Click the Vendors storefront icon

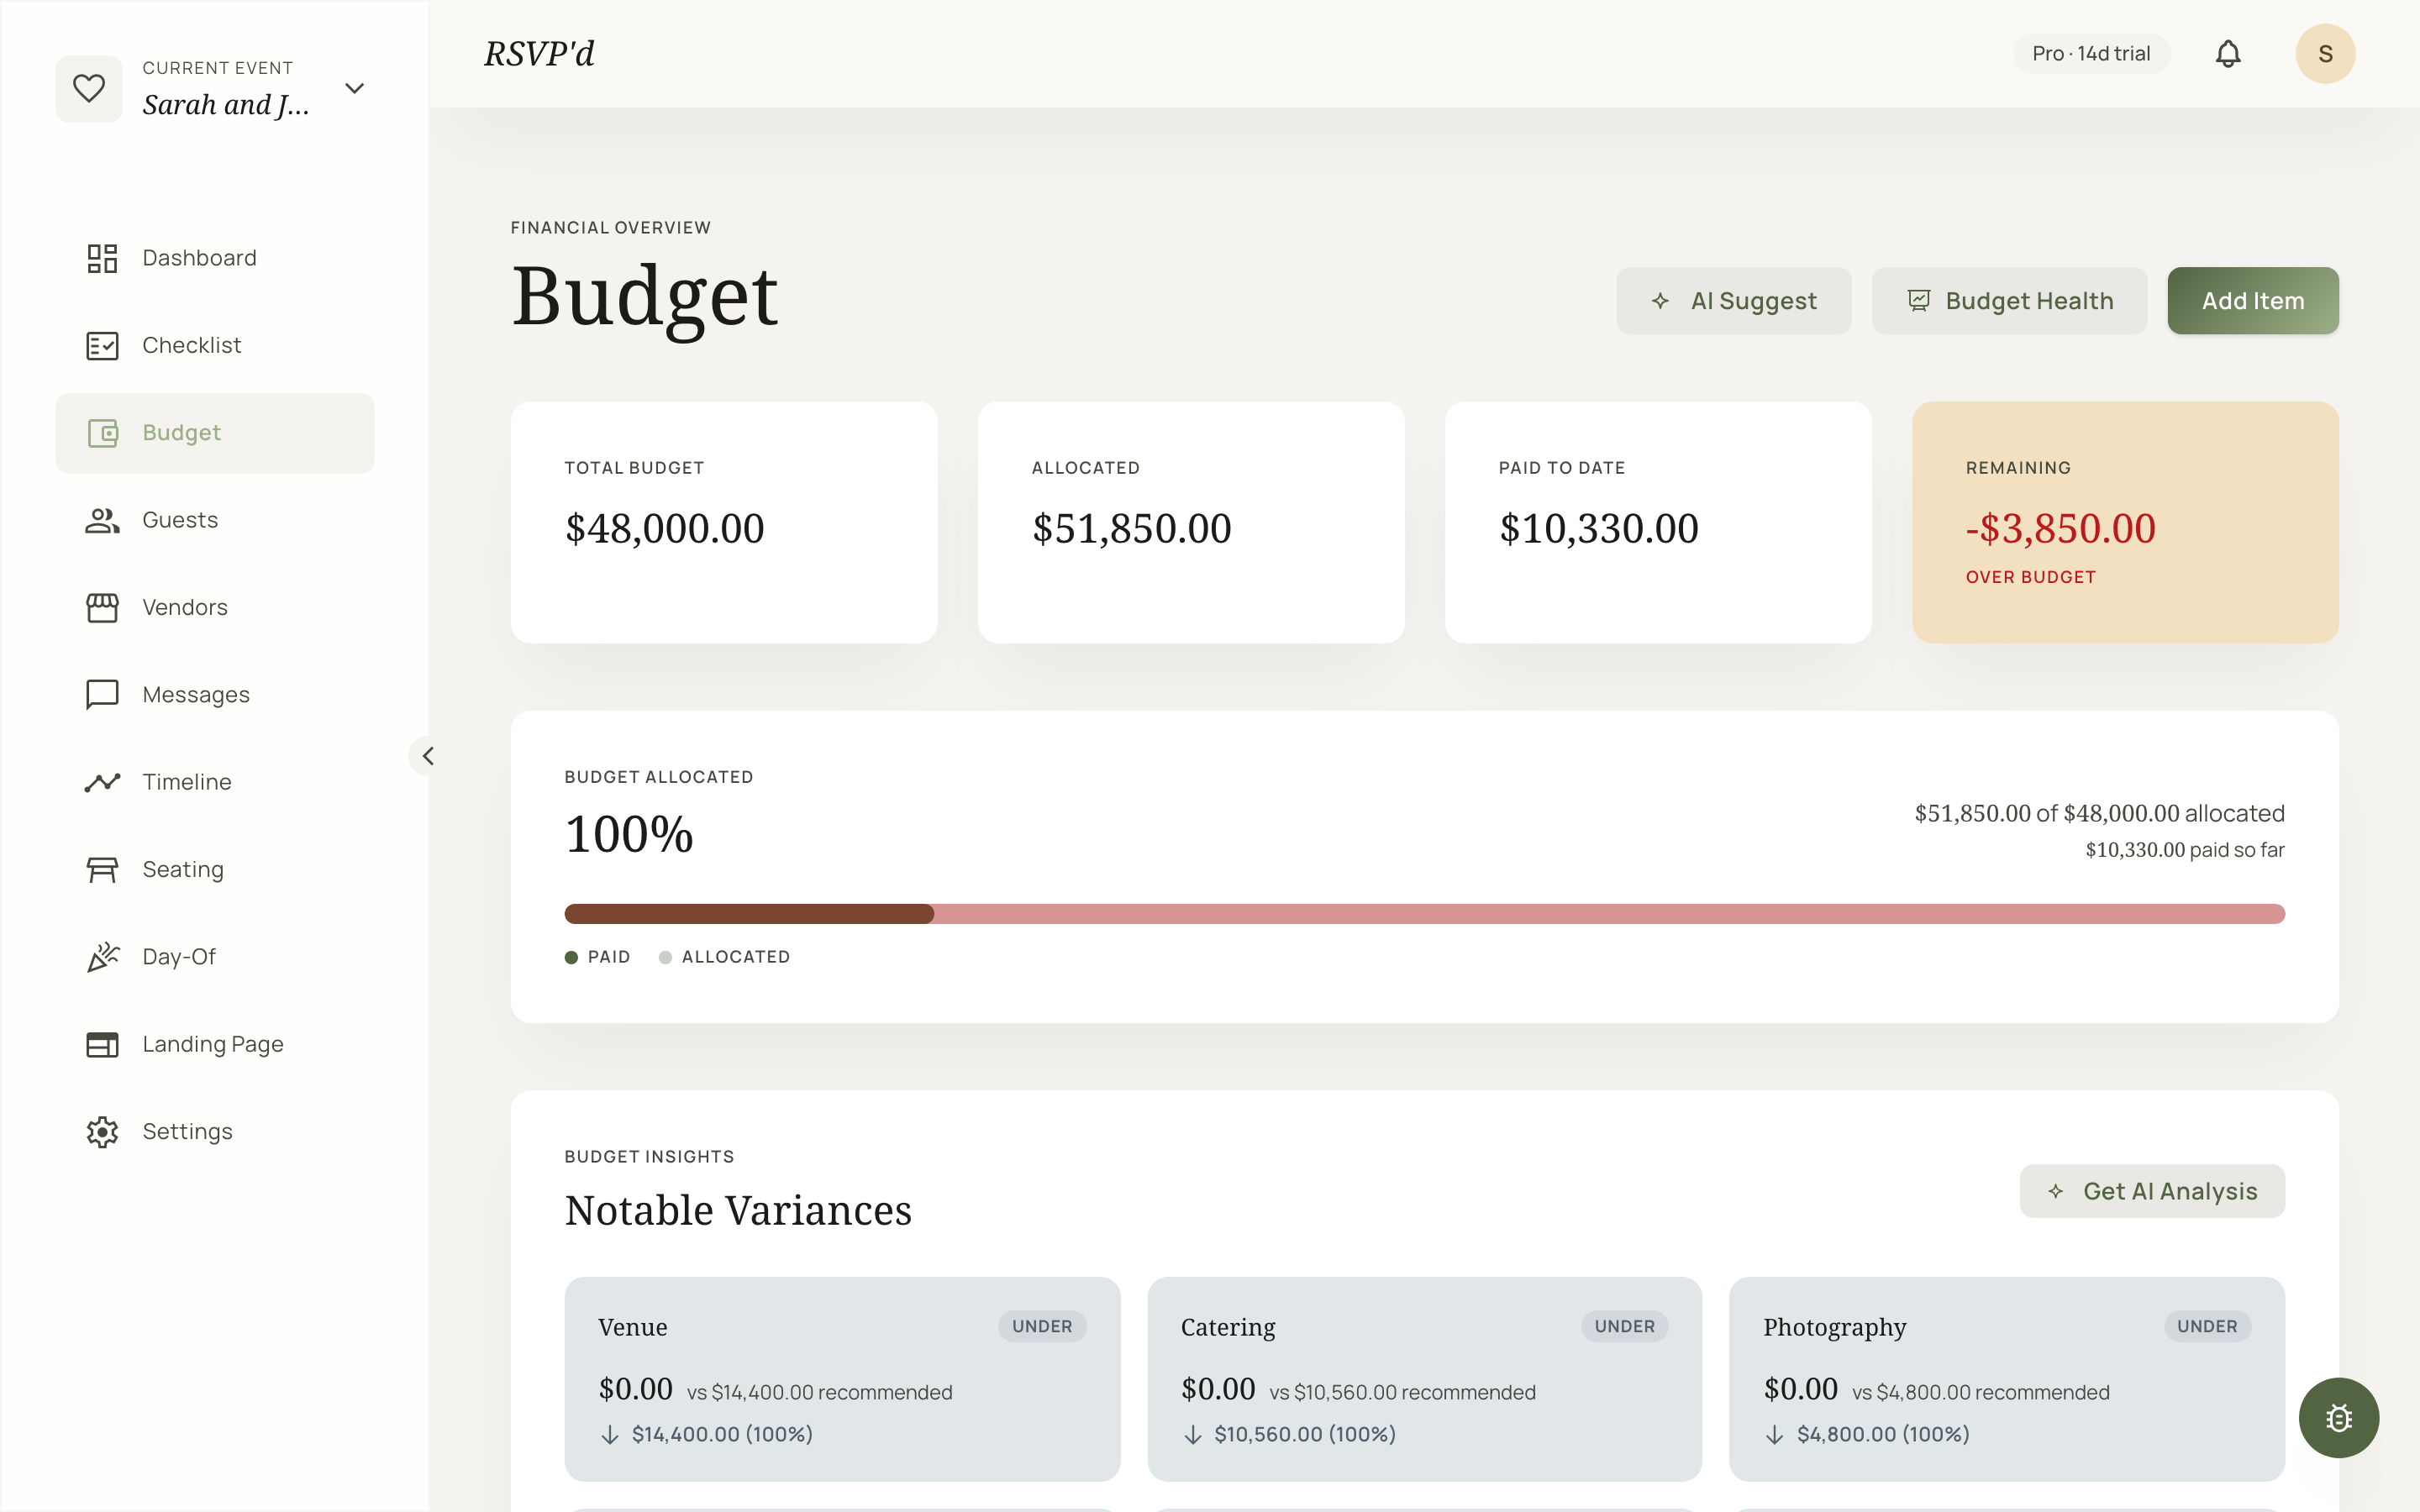tap(102, 607)
